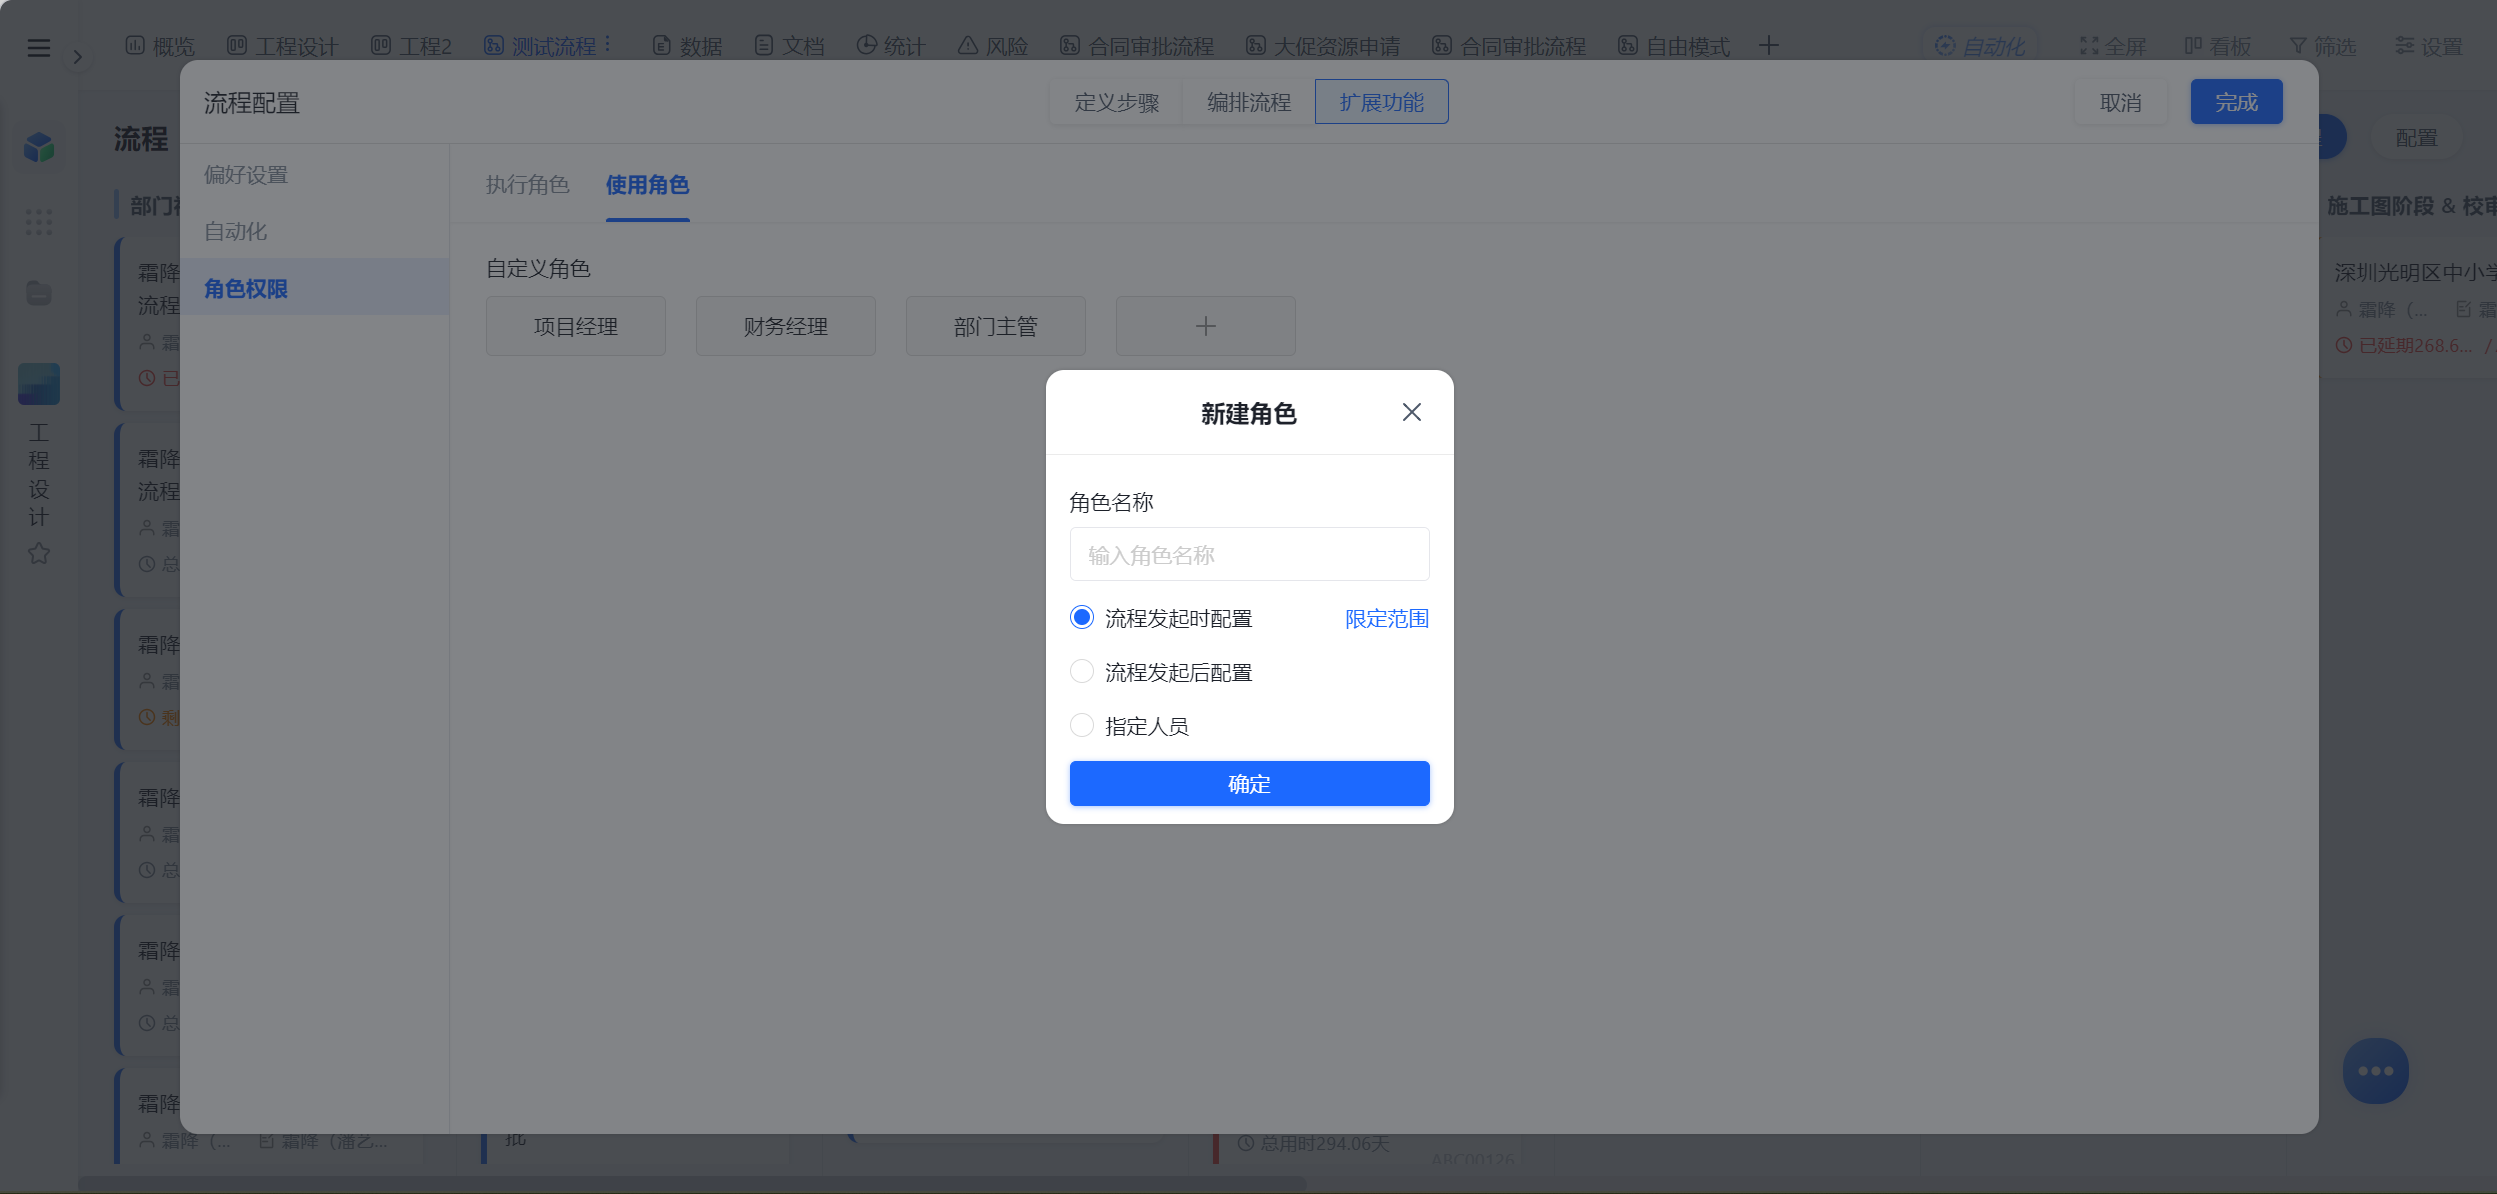Switch to 扩展功能 tab
This screenshot has height=1194, width=2497.
point(1381,103)
